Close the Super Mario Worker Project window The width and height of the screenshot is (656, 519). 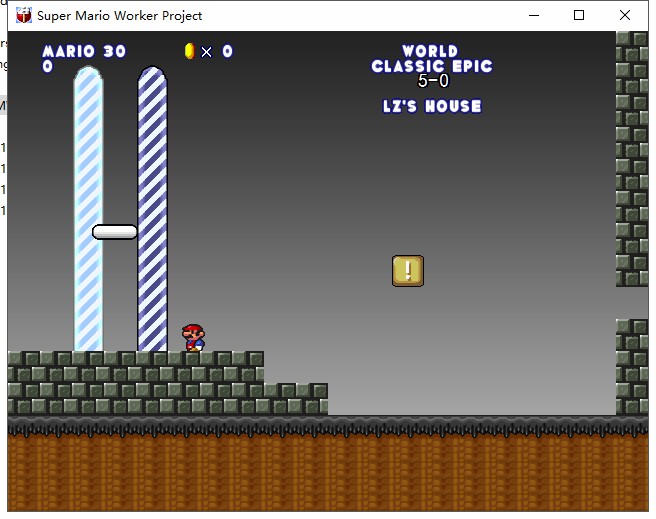pyautogui.click(x=625, y=15)
